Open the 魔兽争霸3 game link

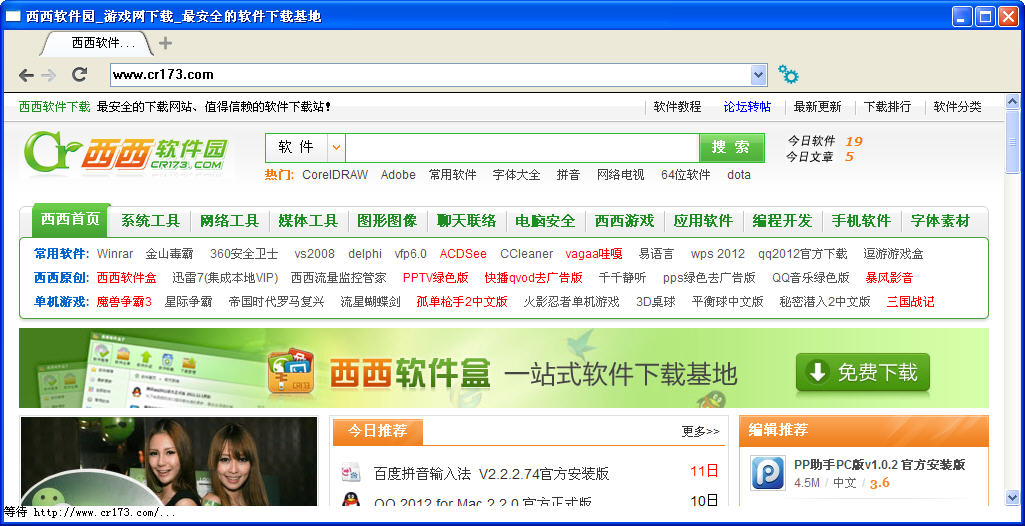[124, 303]
